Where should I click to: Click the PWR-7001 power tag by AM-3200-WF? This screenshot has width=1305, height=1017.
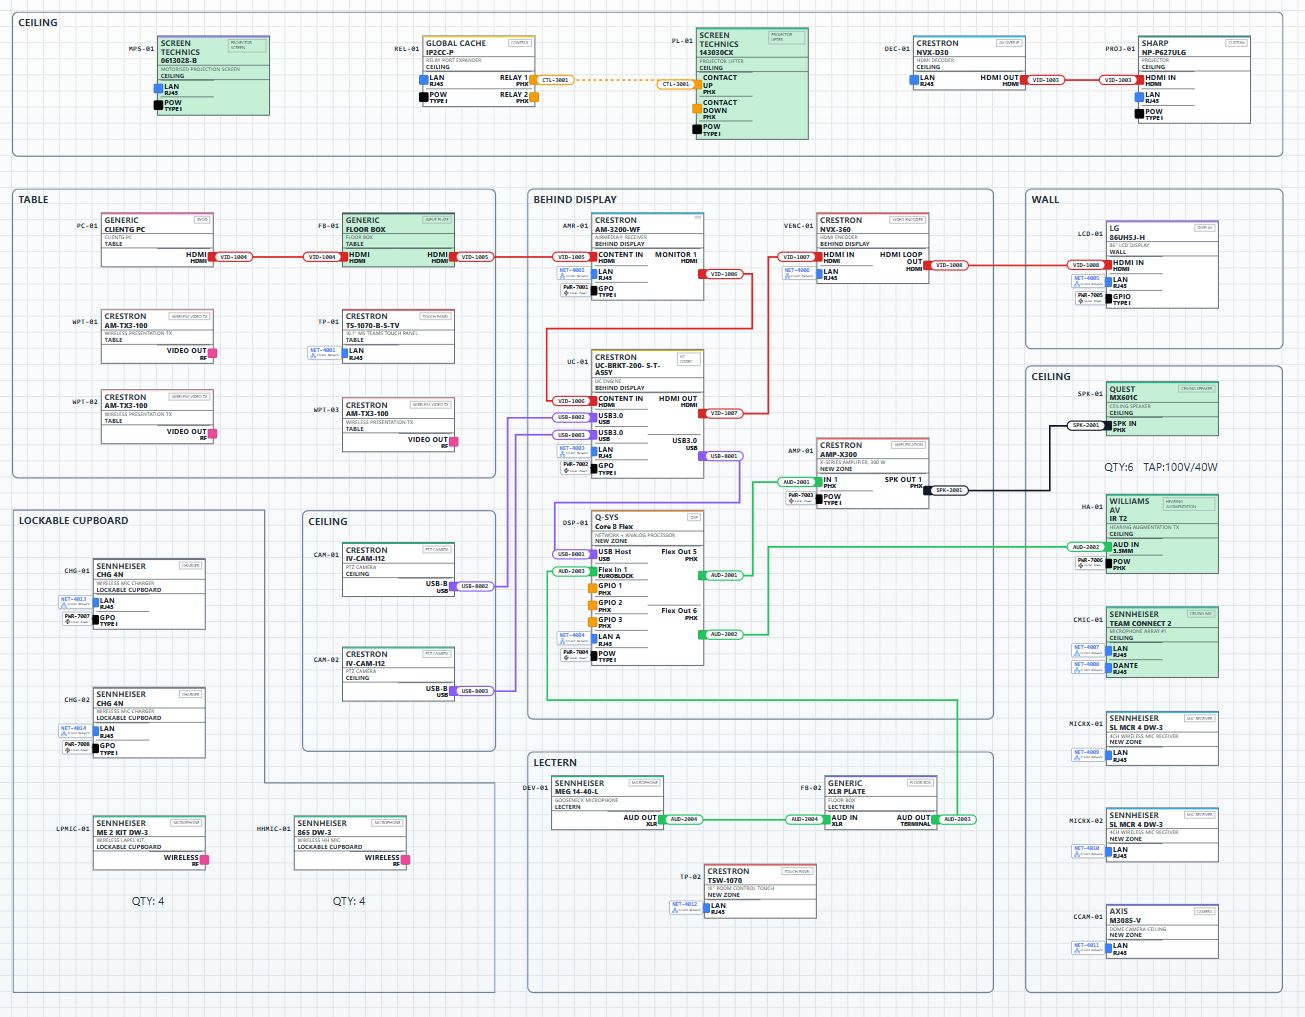575,289
